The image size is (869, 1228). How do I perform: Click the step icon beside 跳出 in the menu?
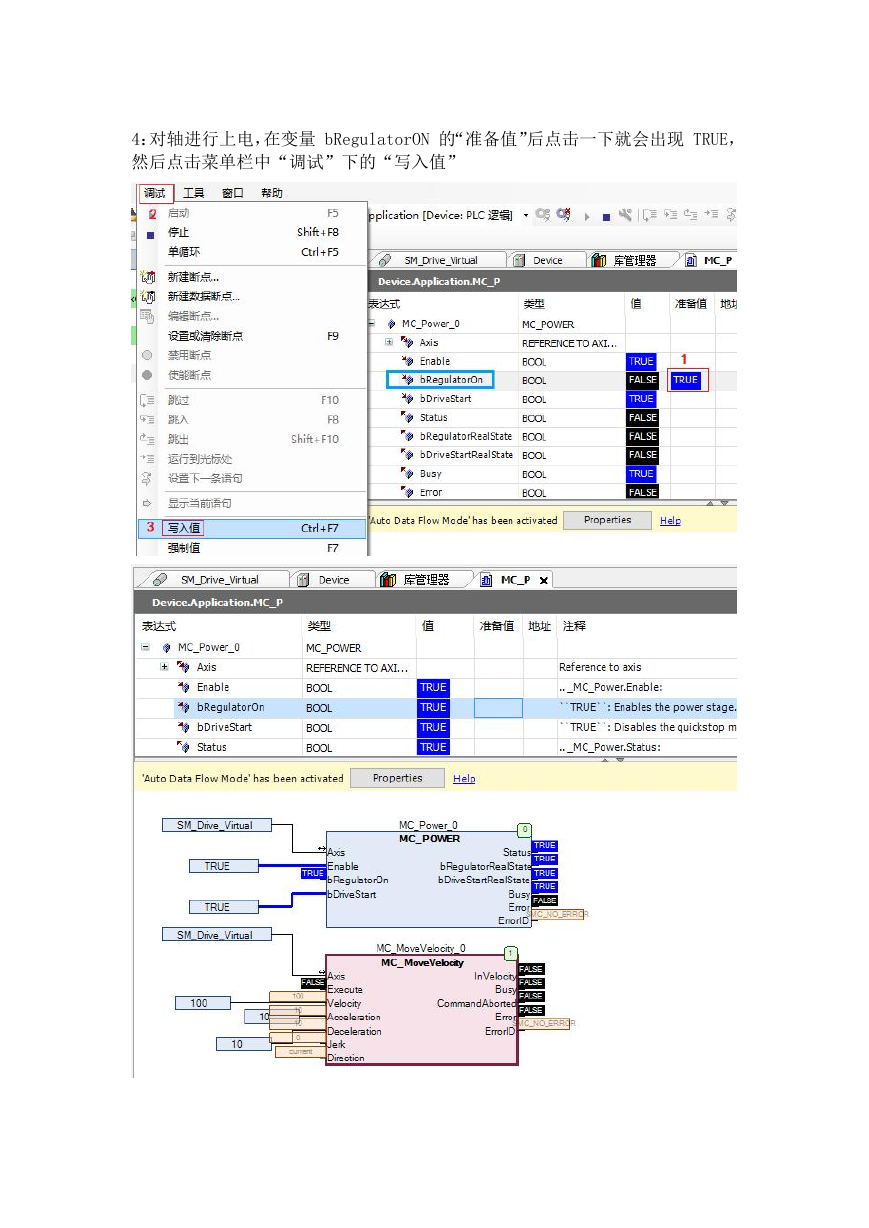click(148, 439)
